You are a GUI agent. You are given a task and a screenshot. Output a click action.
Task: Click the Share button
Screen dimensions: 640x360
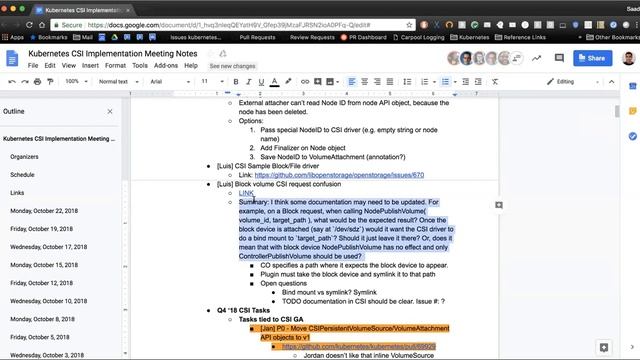(593, 58)
